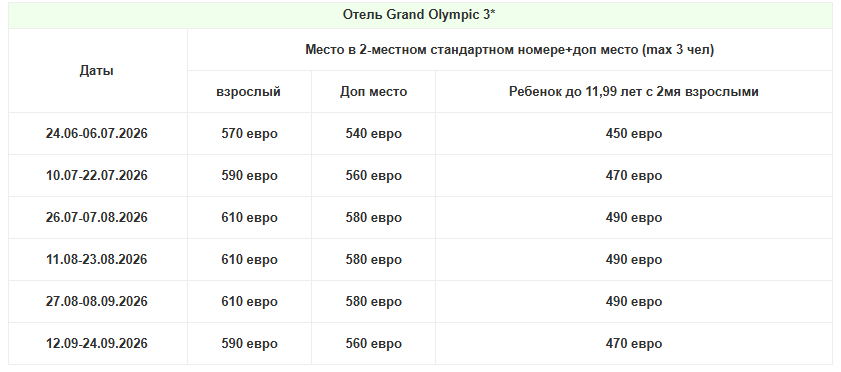This screenshot has height=372, width=841.
Task: Click the взрослый column header
Action: tap(248, 92)
